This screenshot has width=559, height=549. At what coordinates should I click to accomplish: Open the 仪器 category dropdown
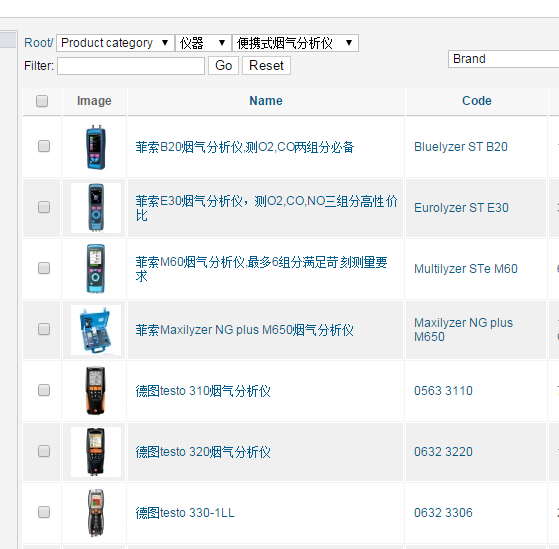[203, 43]
